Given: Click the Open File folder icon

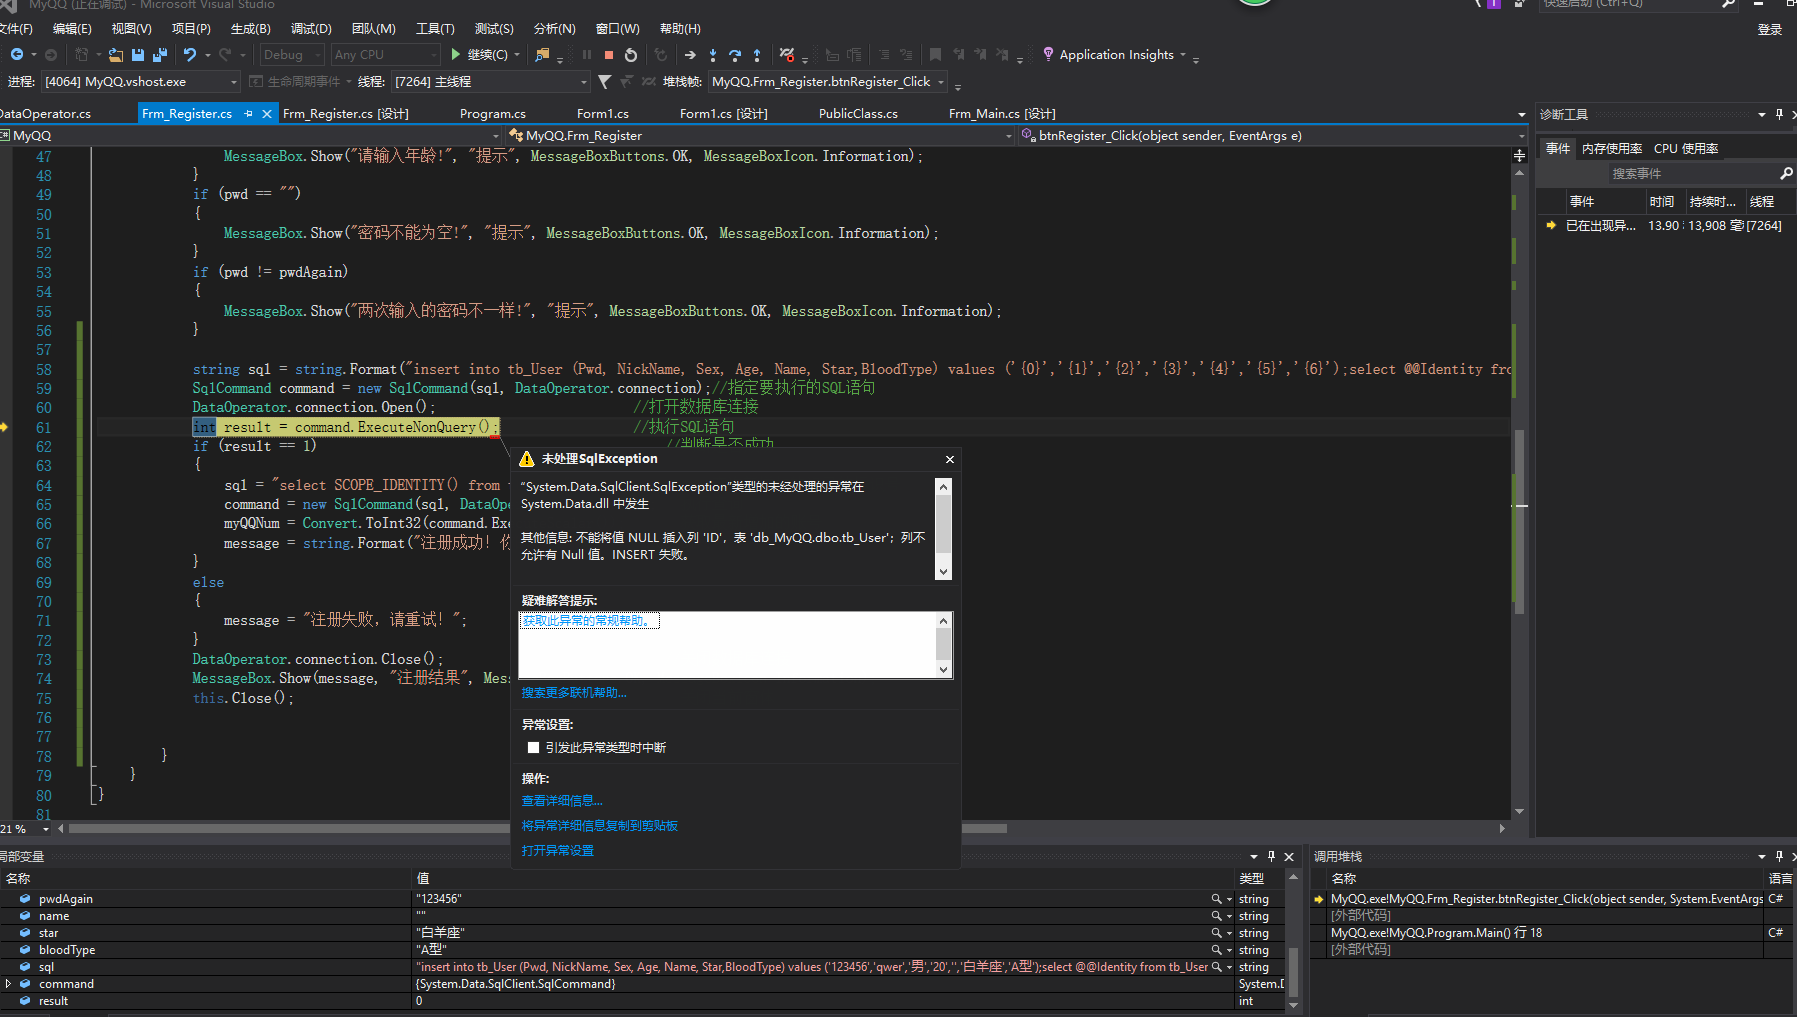Looking at the screenshot, I should coord(116,55).
